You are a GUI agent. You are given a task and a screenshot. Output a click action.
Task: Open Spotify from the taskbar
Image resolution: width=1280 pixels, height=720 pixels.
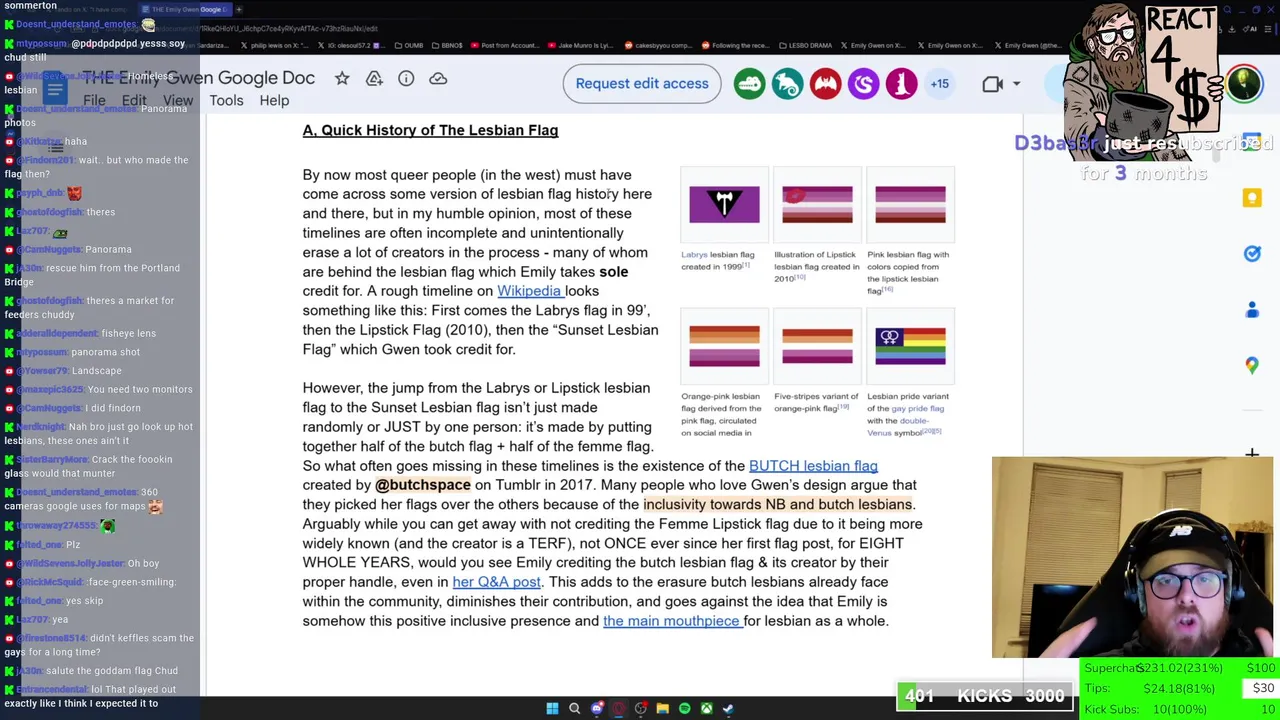pyautogui.click(x=684, y=709)
